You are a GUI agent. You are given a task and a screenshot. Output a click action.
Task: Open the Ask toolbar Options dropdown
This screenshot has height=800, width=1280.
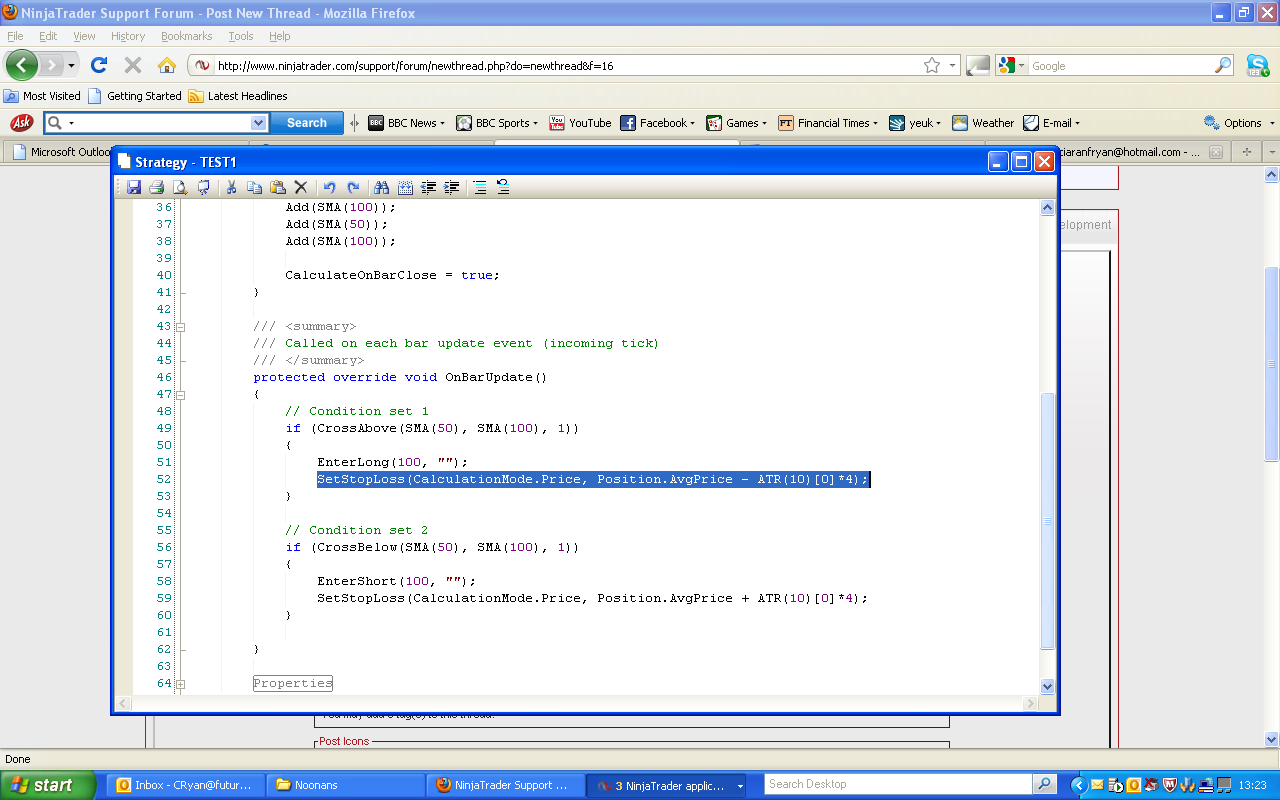tap(1241, 123)
